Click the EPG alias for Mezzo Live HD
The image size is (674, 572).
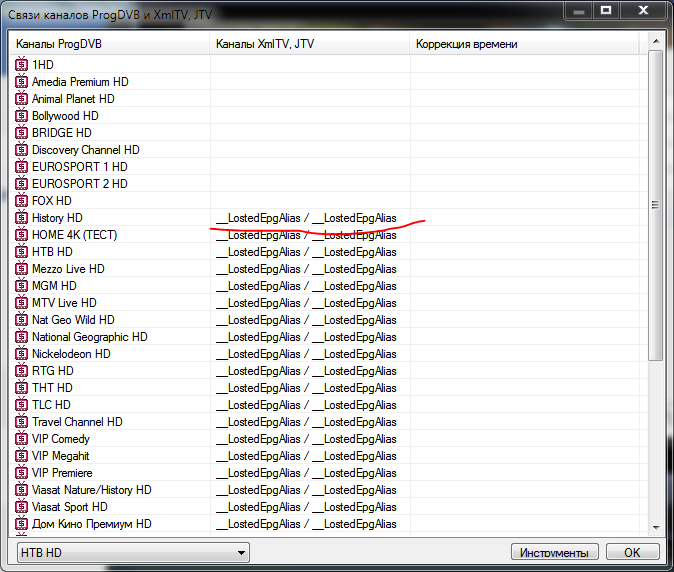pos(306,269)
